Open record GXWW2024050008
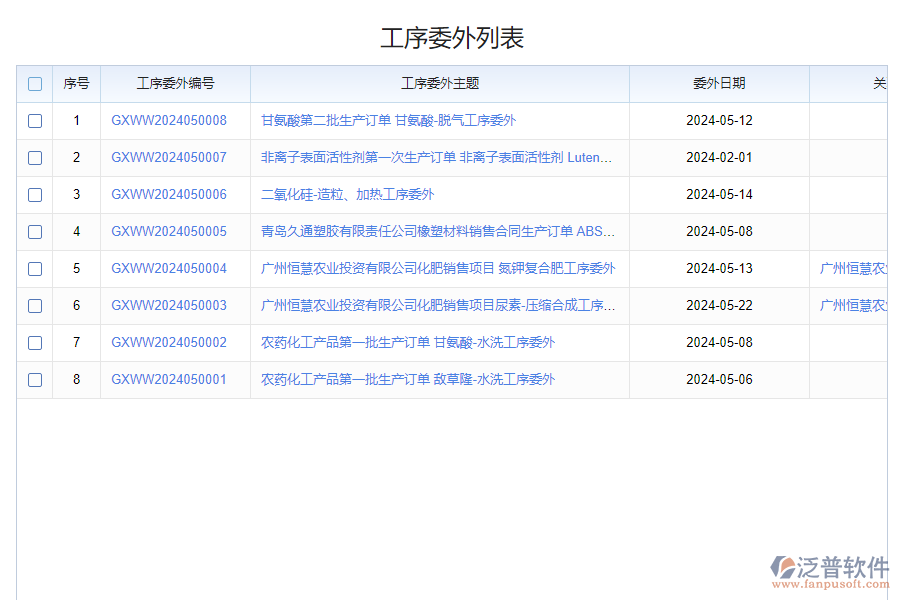The image size is (900, 600). pos(169,121)
